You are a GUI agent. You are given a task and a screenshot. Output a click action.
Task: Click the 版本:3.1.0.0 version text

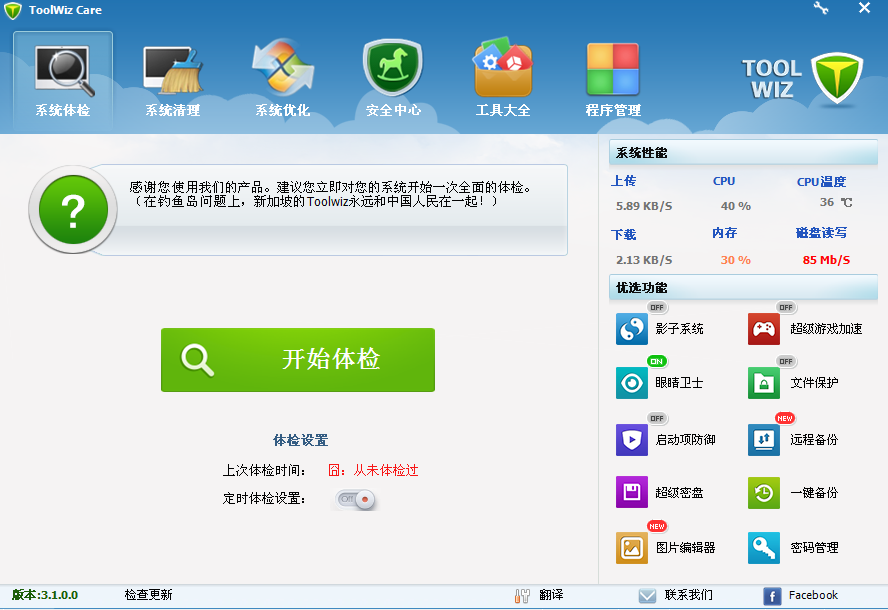(45, 595)
